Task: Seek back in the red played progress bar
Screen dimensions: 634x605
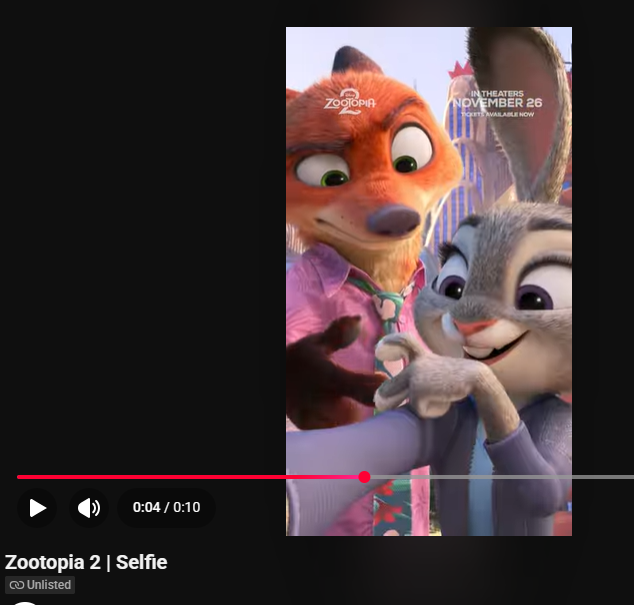Action: (188, 477)
